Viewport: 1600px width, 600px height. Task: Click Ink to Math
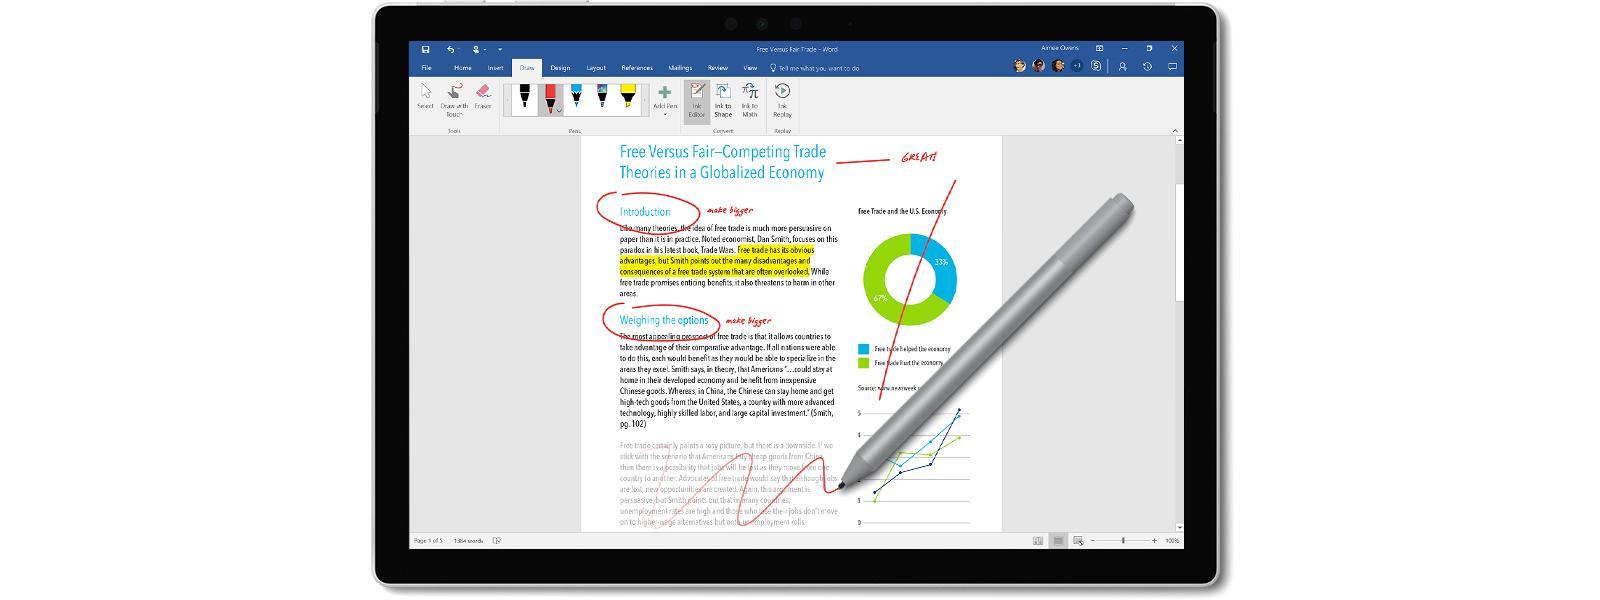tap(750, 101)
